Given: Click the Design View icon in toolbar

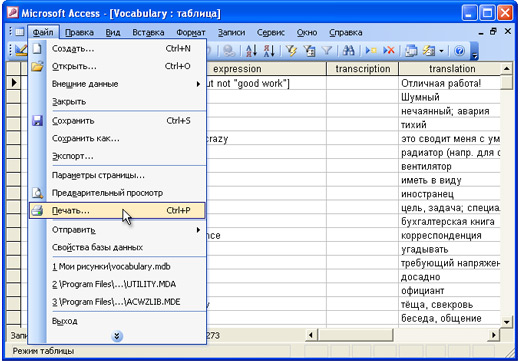Looking at the screenshot, I should (x=21, y=50).
